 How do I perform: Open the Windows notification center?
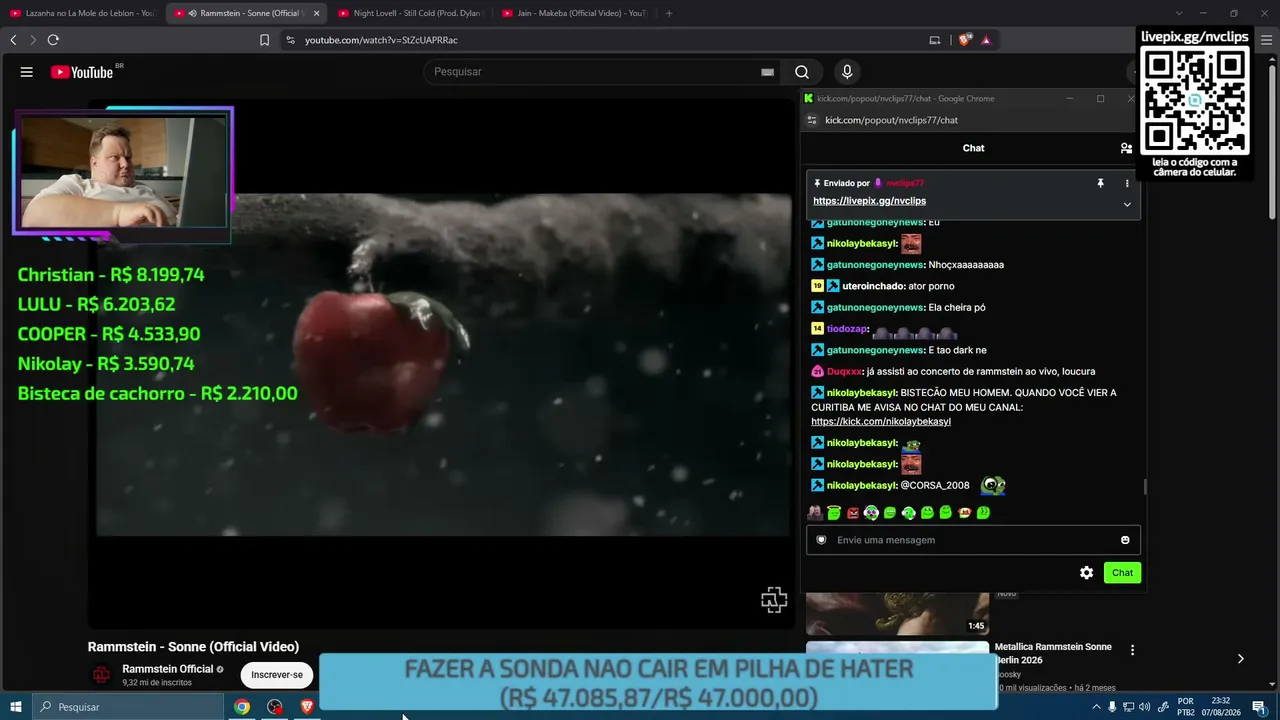[x=1259, y=707]
